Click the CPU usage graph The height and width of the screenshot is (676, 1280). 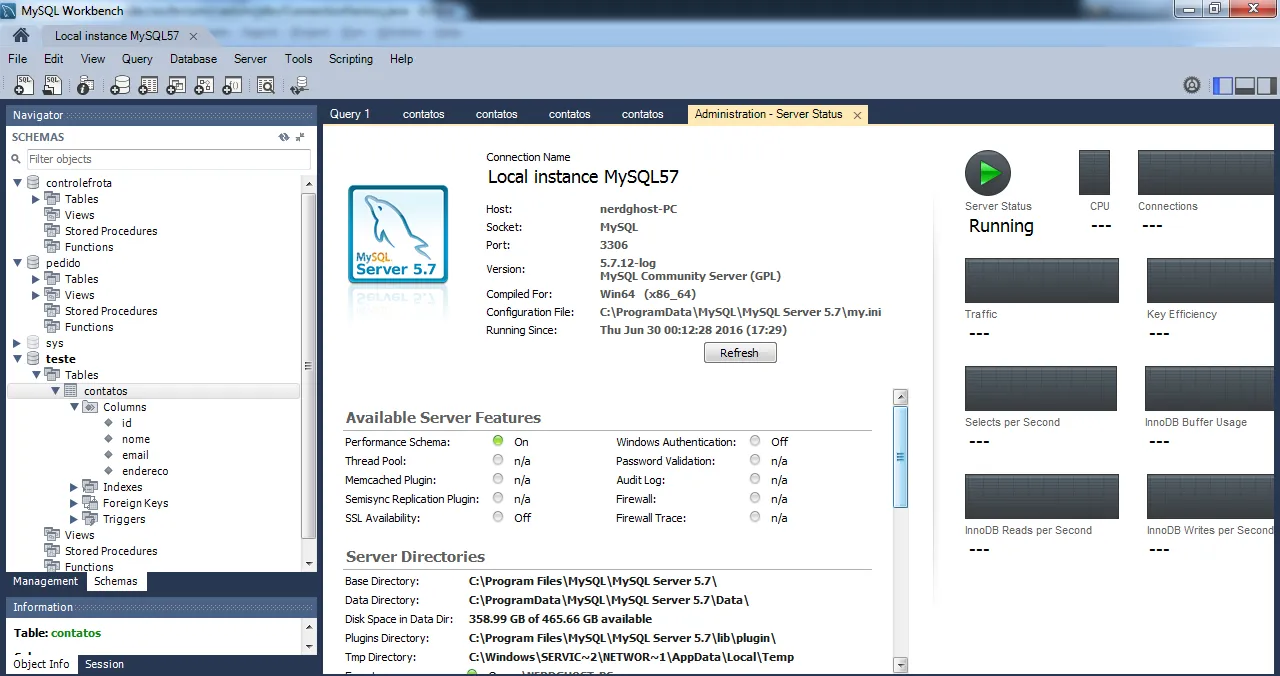pyautogui.click(x=1094, y=172)
